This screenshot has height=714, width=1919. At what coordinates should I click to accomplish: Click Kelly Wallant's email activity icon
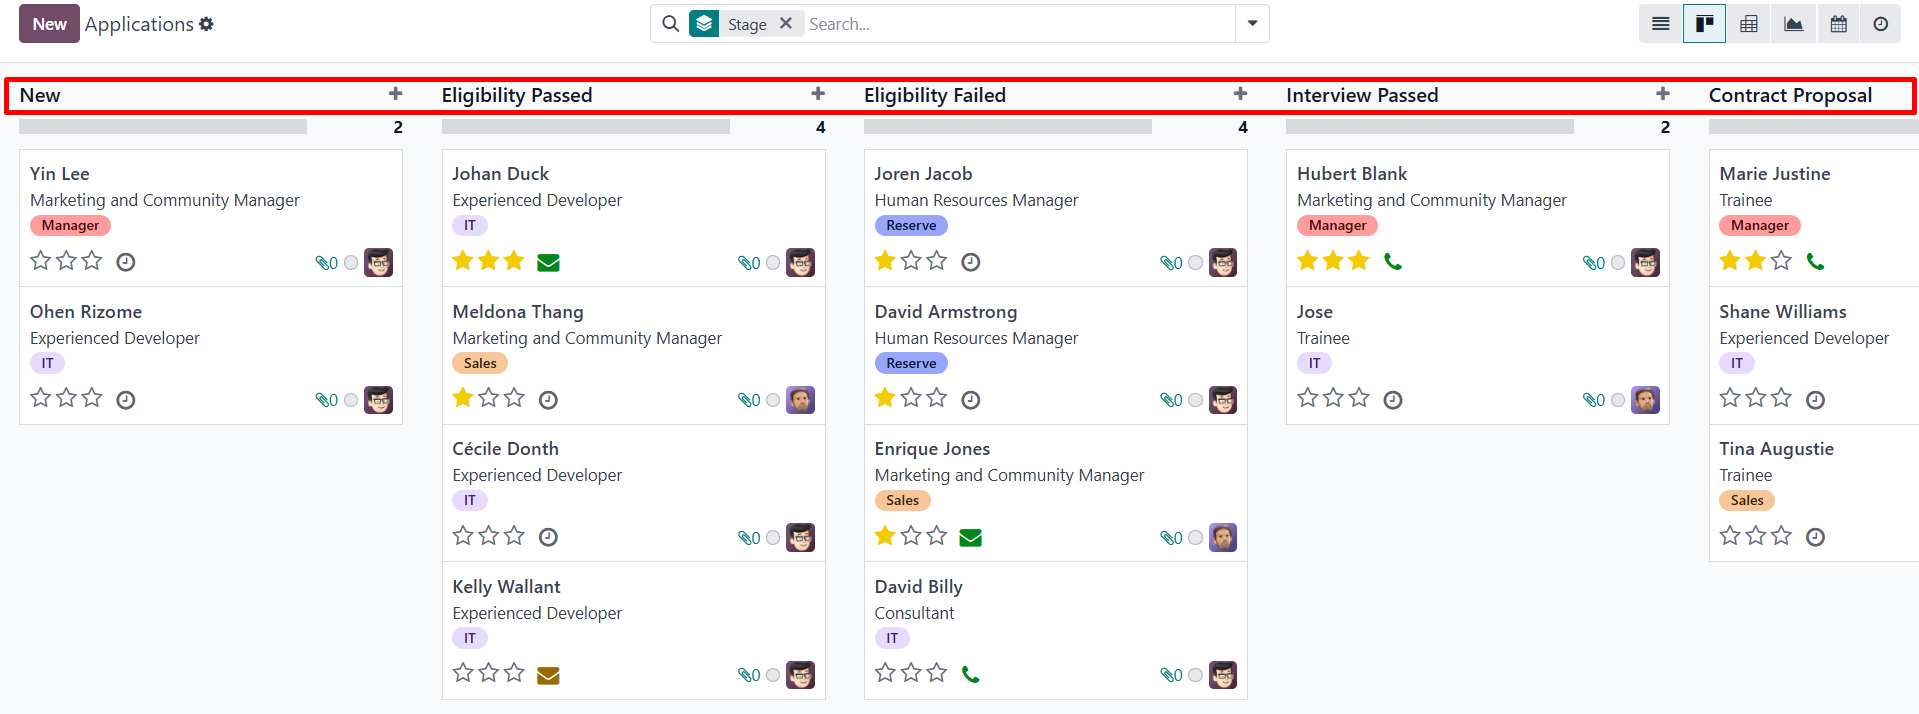click(548, 676)
